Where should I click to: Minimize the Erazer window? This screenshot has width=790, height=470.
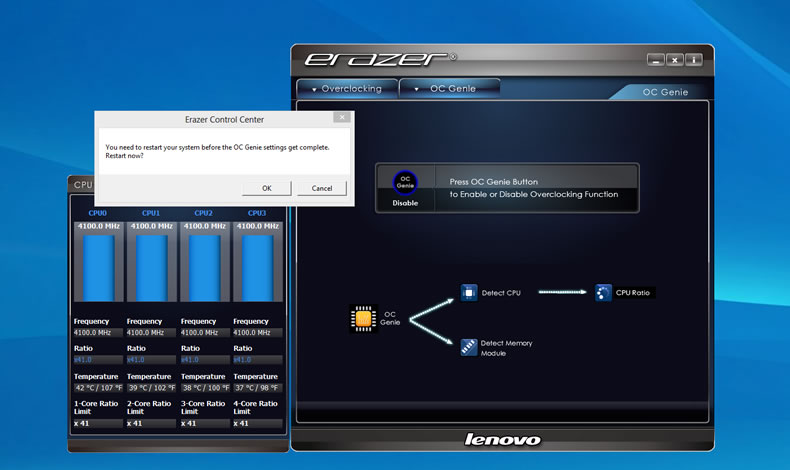click(655, 60)
